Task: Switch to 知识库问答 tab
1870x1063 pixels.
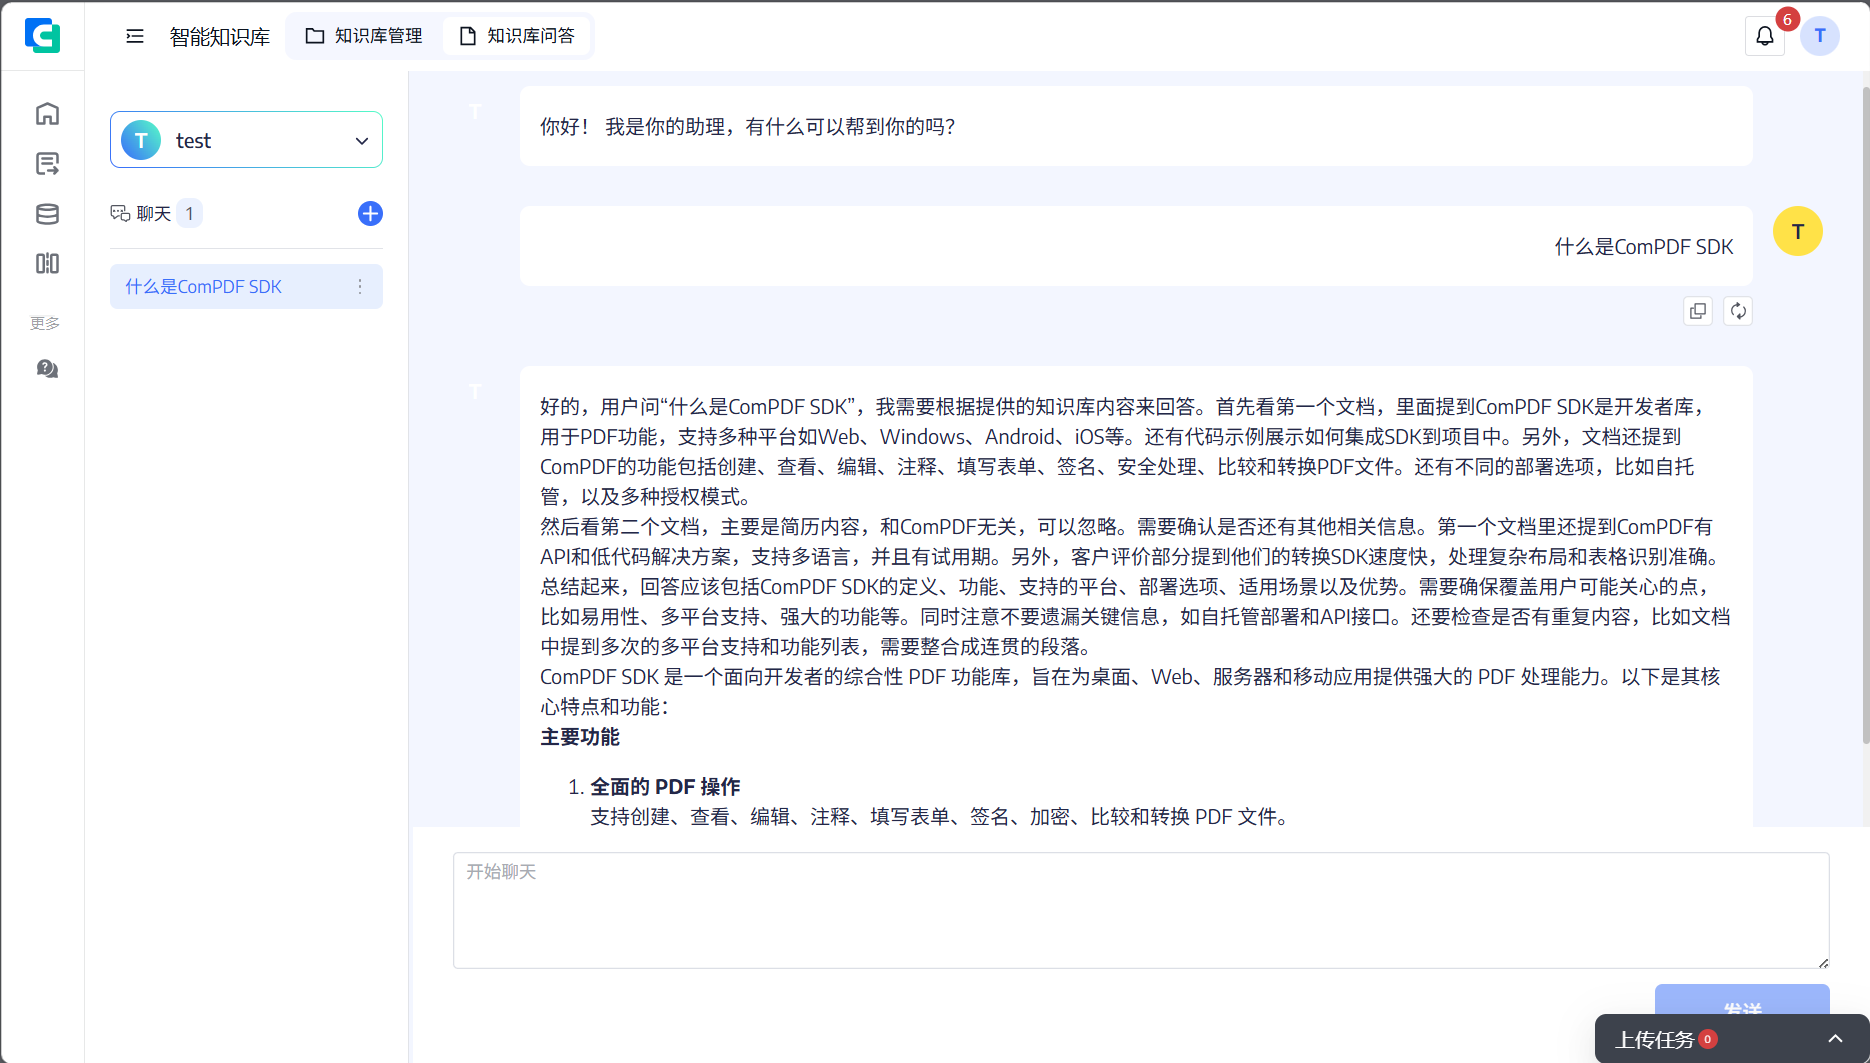Action: (517, 36)
